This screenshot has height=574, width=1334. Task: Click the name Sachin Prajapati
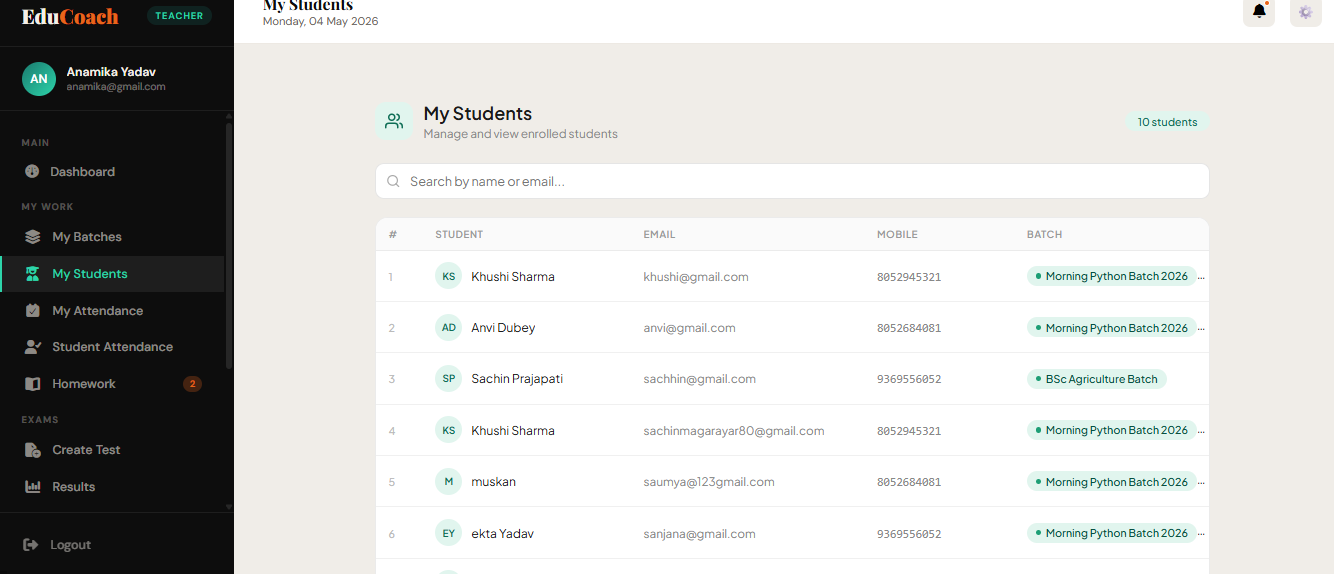point(517,379)
